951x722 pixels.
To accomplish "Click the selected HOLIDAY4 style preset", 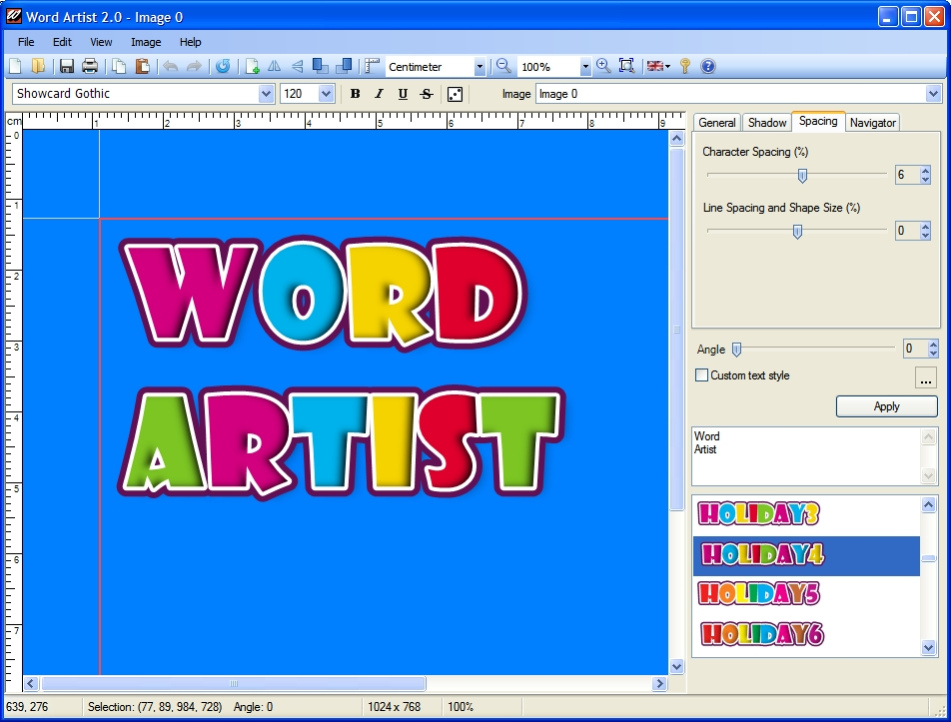I will coord(807,555).
